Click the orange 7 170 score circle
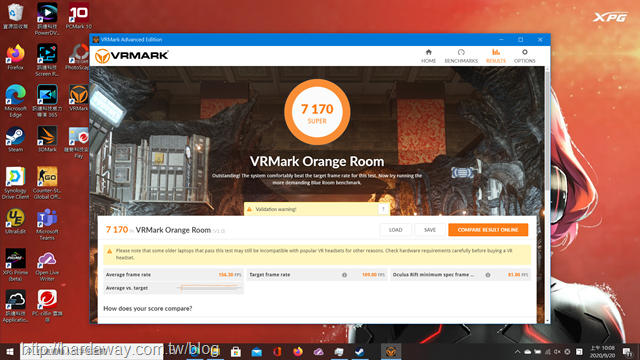640x360 pixels. (x=317, y=112)
